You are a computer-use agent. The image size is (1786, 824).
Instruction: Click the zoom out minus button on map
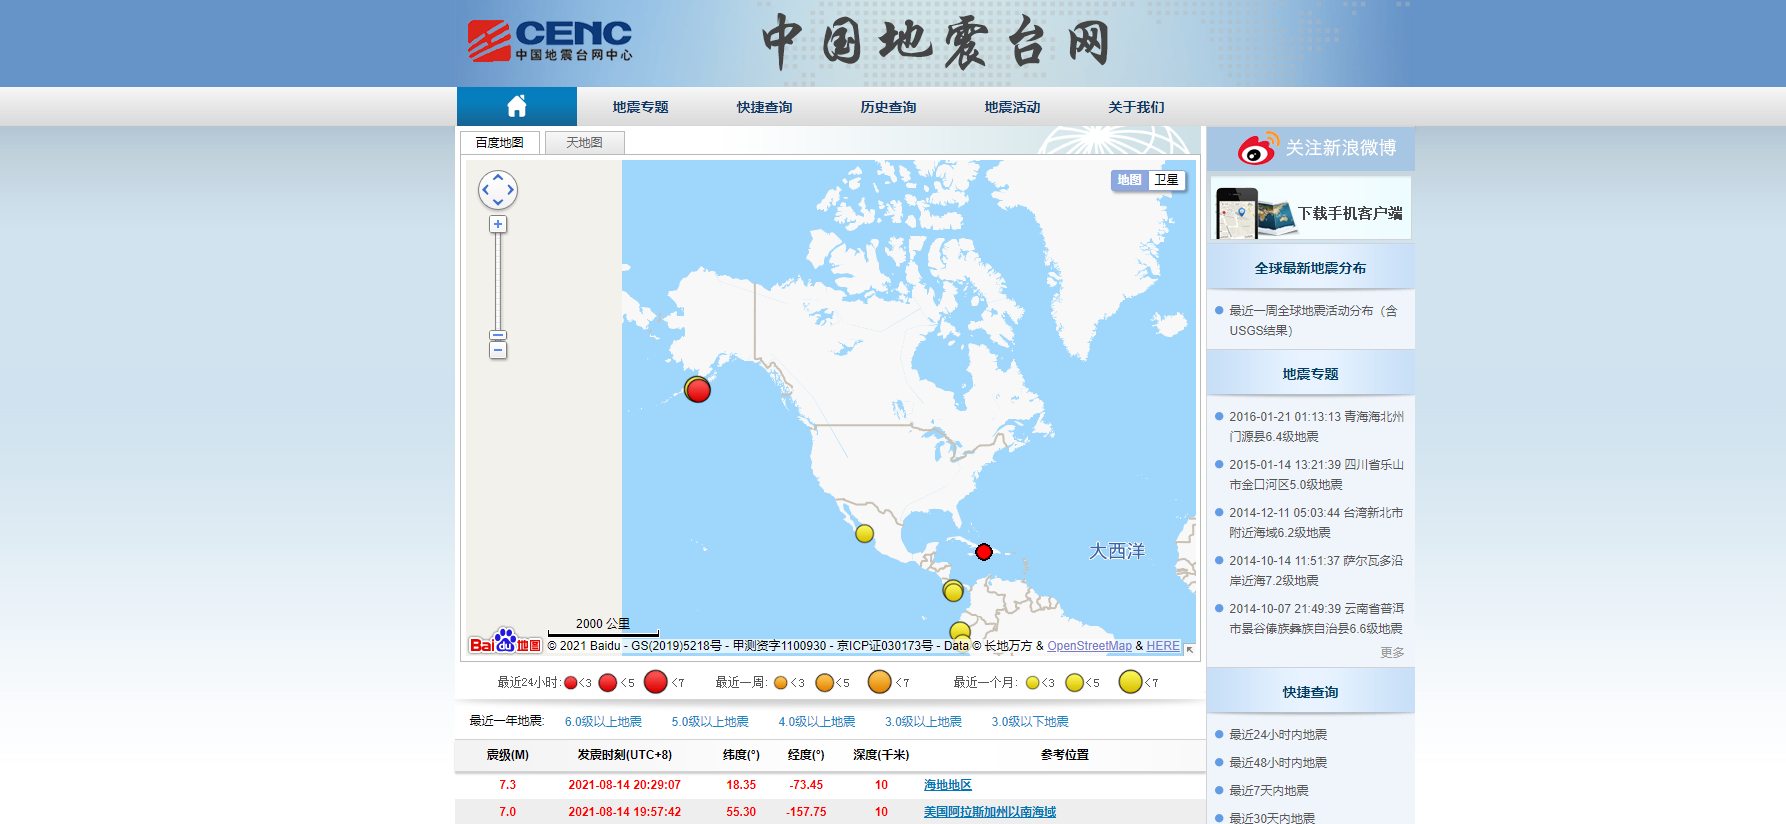(x=498, y=351)
